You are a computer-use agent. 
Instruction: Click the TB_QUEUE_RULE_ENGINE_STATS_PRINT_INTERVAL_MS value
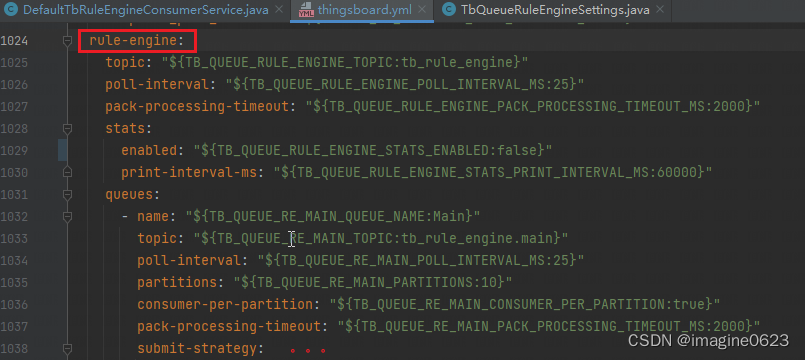pos(493,172)
